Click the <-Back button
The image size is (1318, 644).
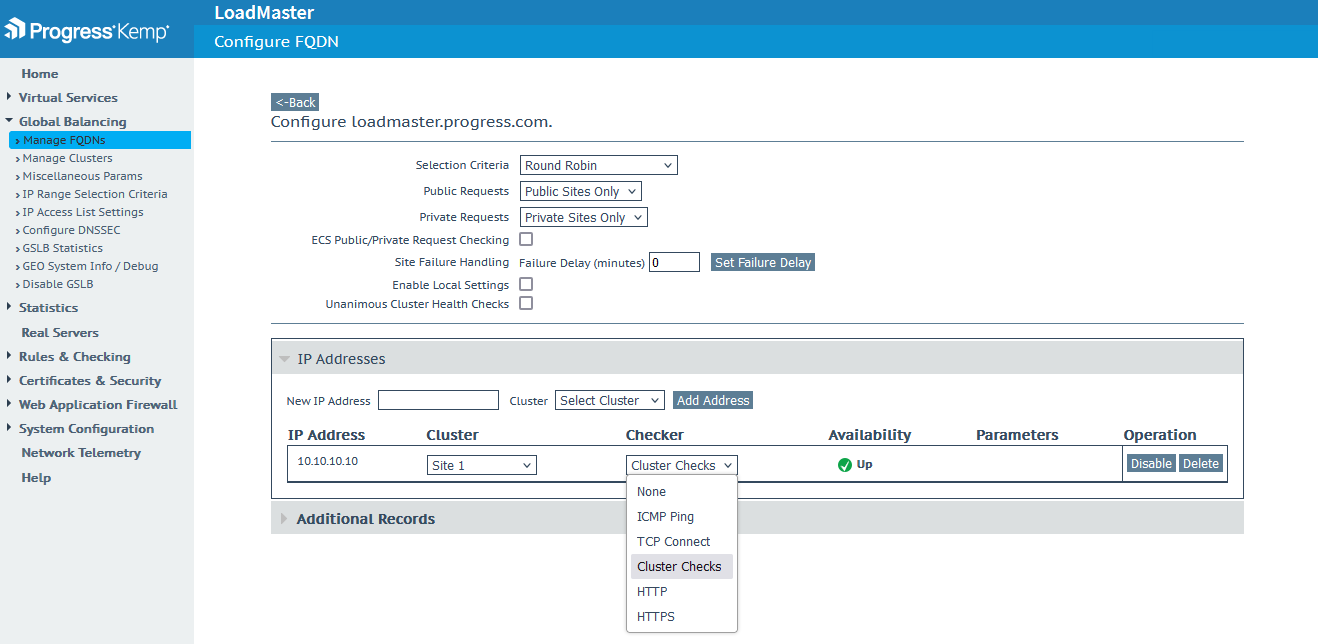295,102
